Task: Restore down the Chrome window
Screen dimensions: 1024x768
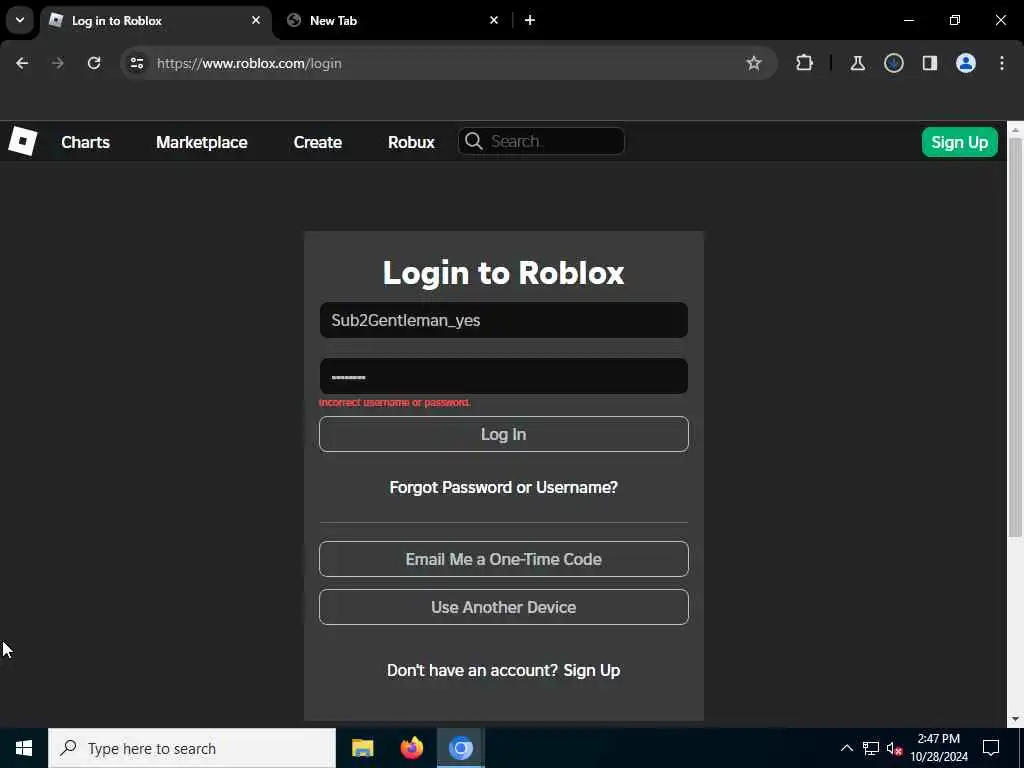Action: tap(955, 20)
